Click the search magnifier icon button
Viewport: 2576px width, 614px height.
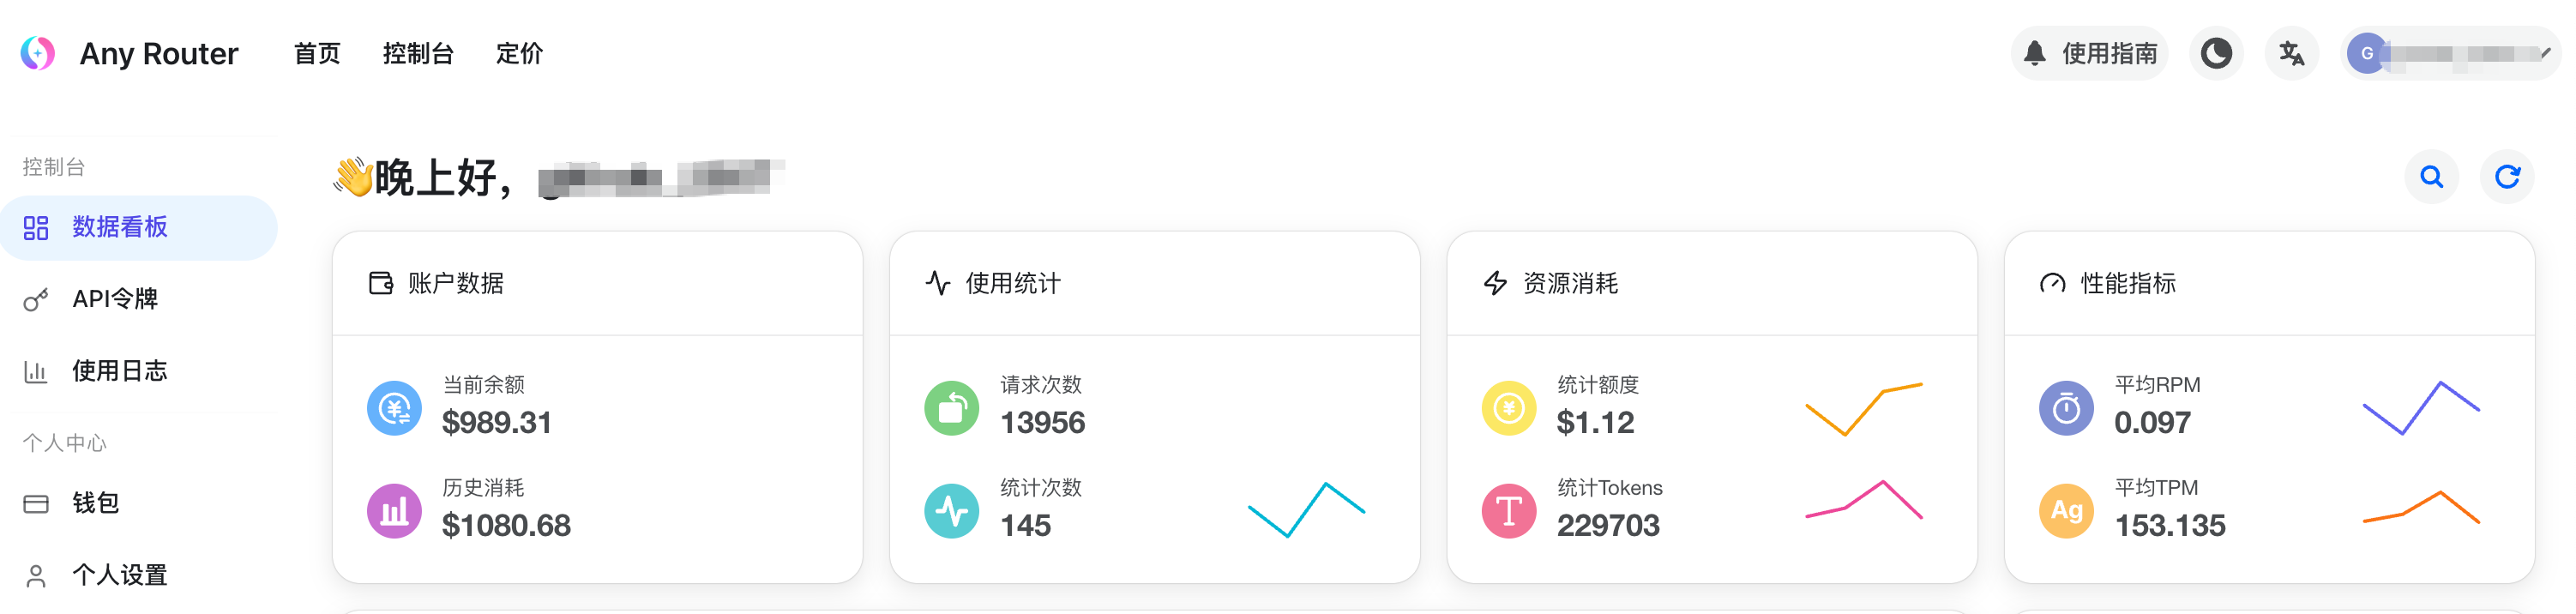point(2431,177)
